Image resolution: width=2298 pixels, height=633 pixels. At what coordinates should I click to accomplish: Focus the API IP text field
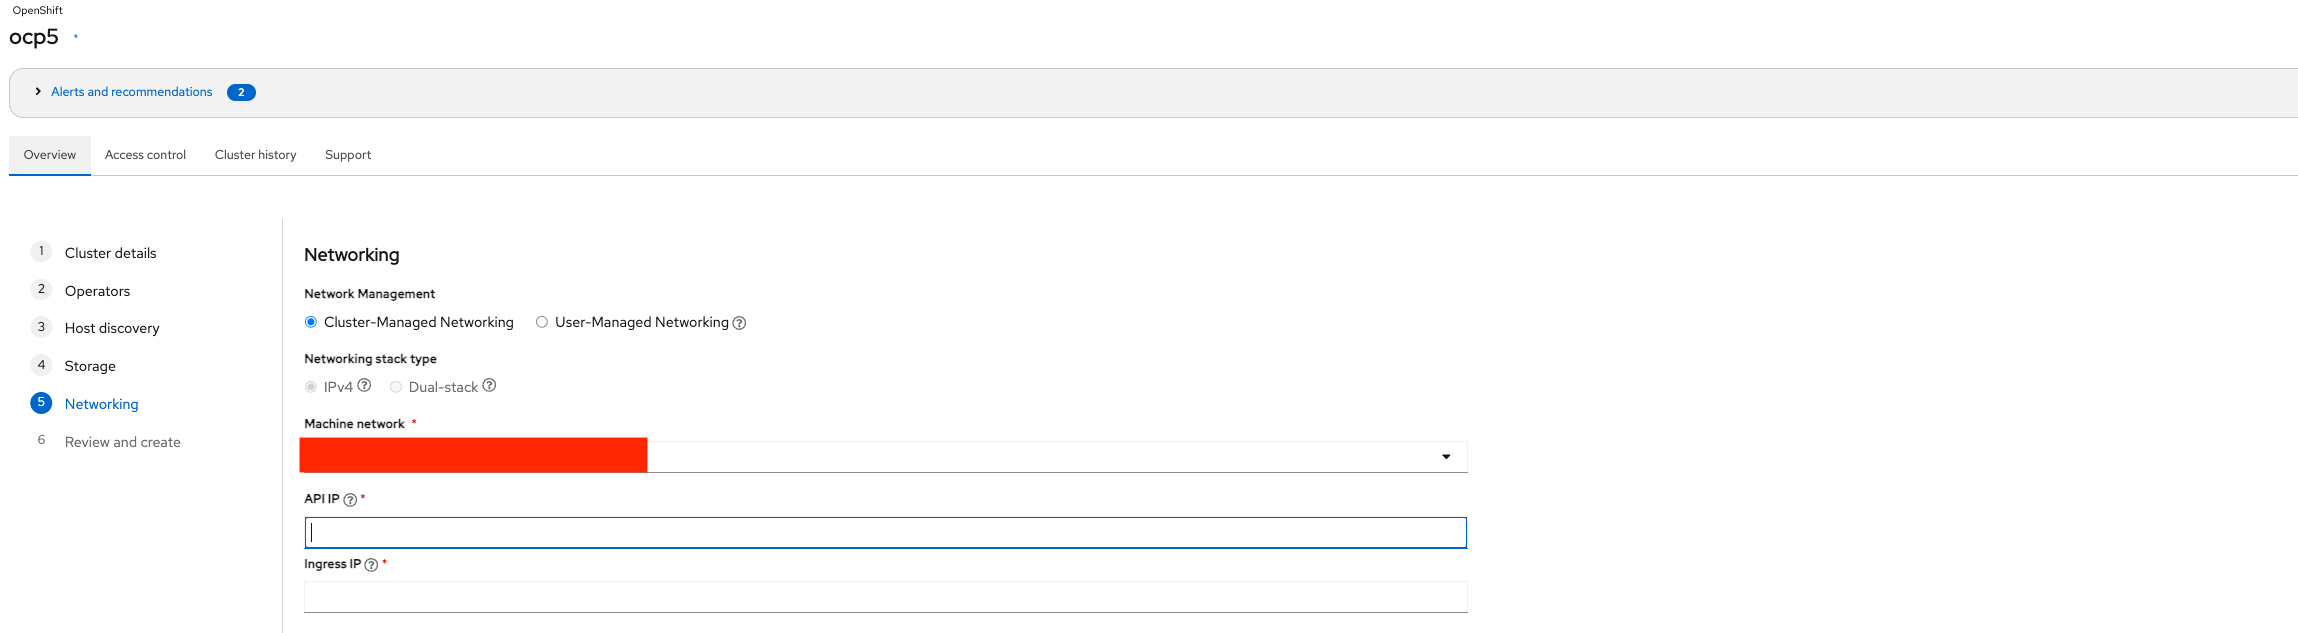(x=885, y=533)
